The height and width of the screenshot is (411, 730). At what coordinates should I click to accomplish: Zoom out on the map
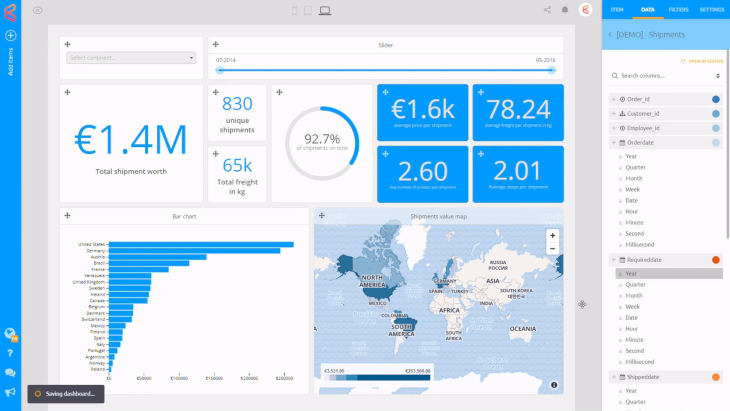[552, 248]
